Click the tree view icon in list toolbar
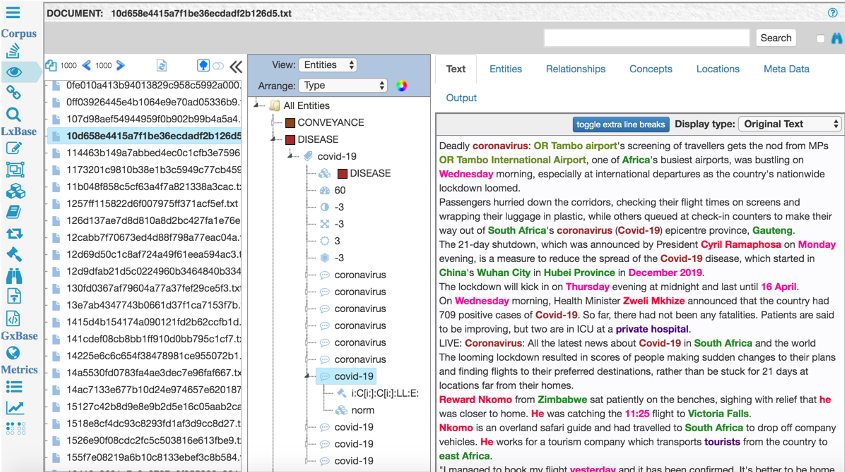The height and width of the screenshot is (472, 845). (x=203, y=66)
